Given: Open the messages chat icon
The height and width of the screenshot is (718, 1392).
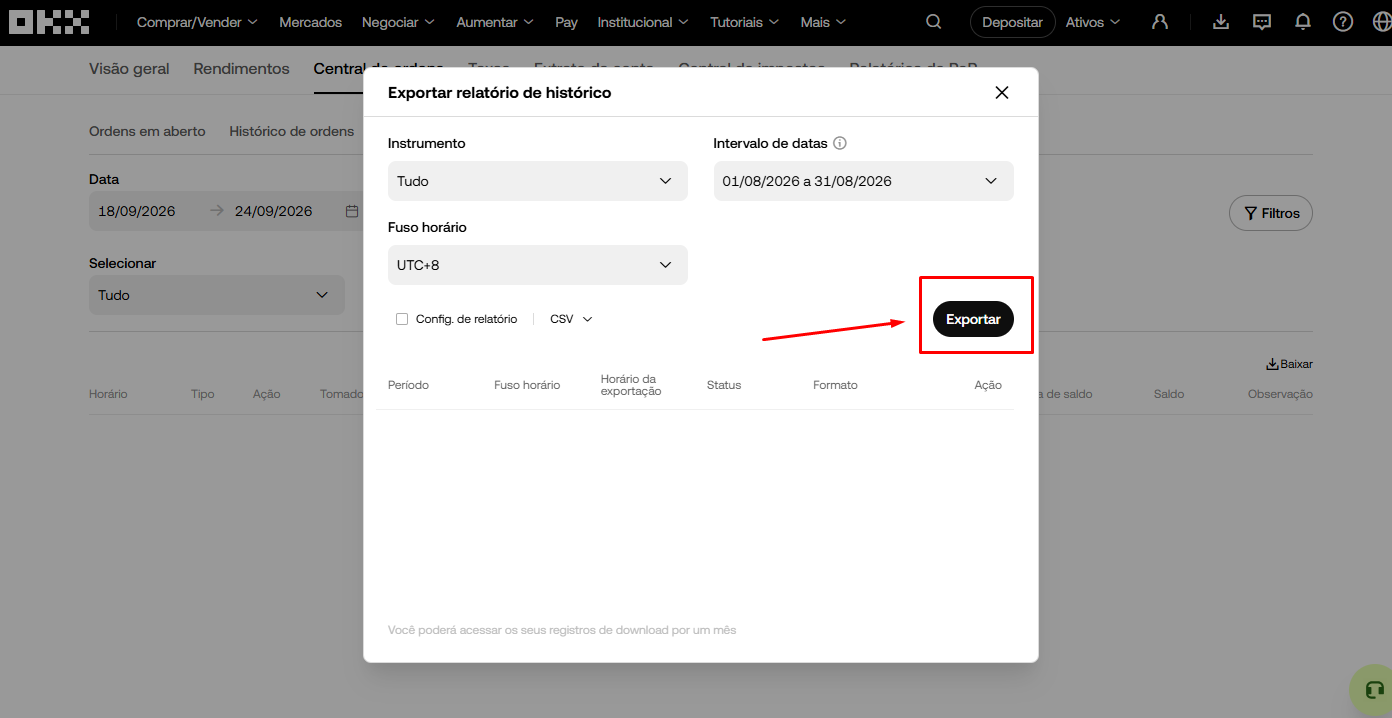Looking at the screenshot, I should pyautogui.click(x=1262, y=22).
